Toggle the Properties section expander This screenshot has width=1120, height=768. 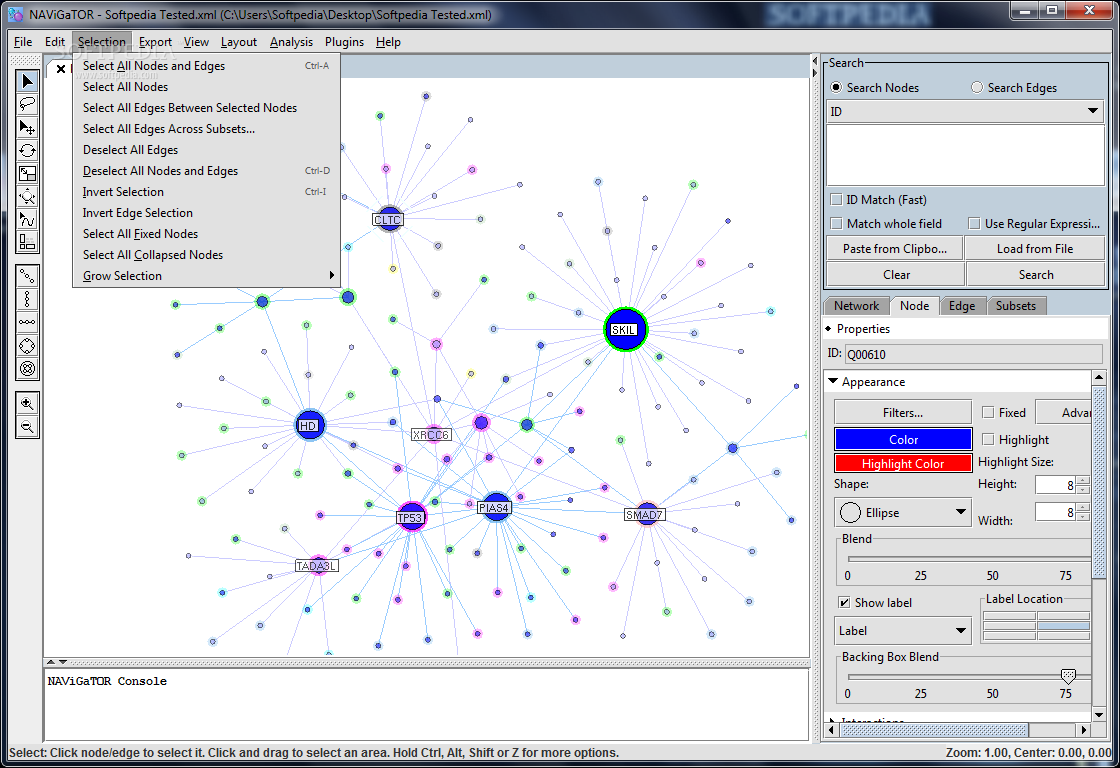pos(829,329)
